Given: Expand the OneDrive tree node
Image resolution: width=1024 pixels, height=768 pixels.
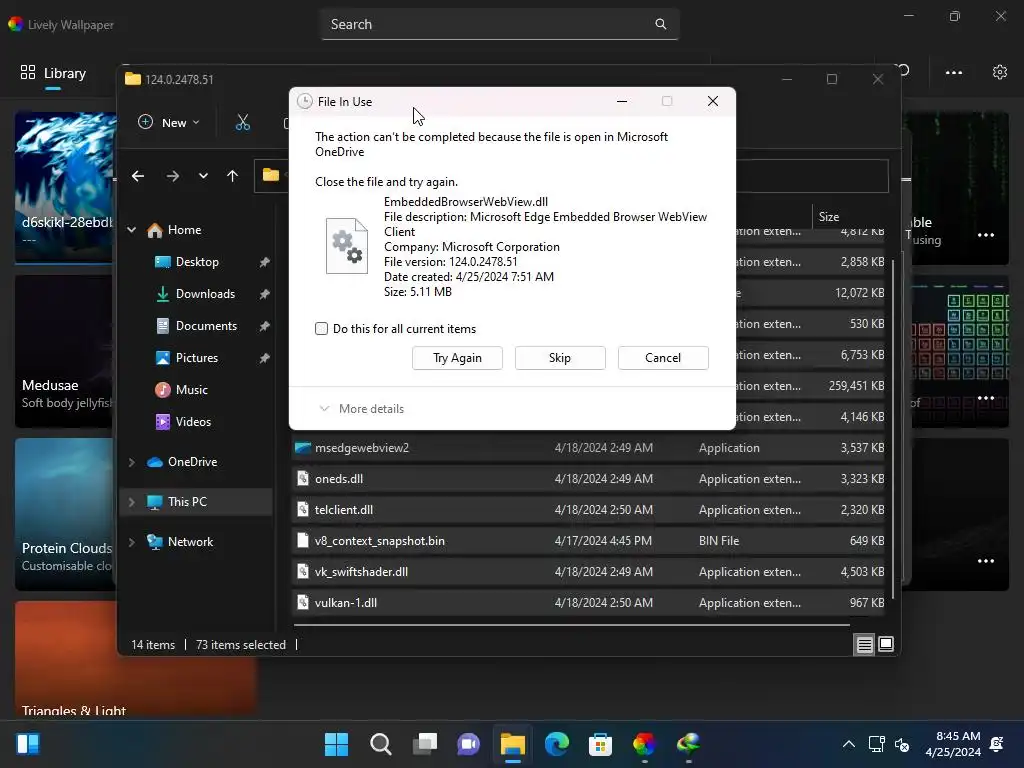Looking at the screenshot, I should click(x=132, y=462).
